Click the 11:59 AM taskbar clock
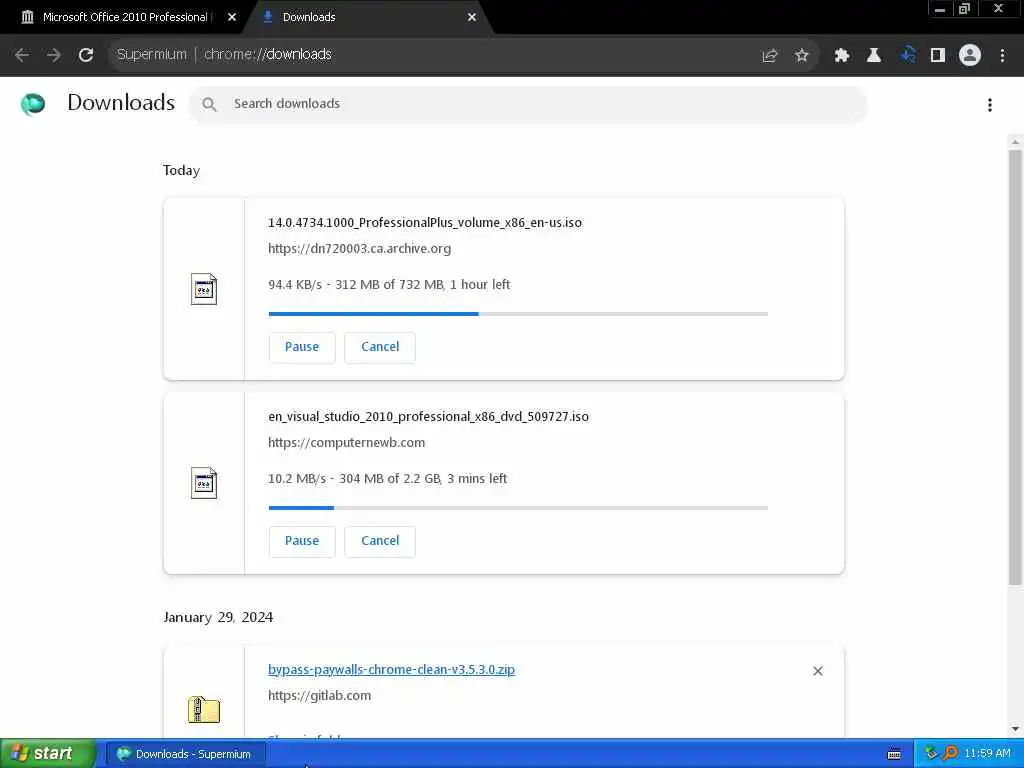The height and width of the screenshot is (768, 1024). pyautogui.click(x=987, y=754)
